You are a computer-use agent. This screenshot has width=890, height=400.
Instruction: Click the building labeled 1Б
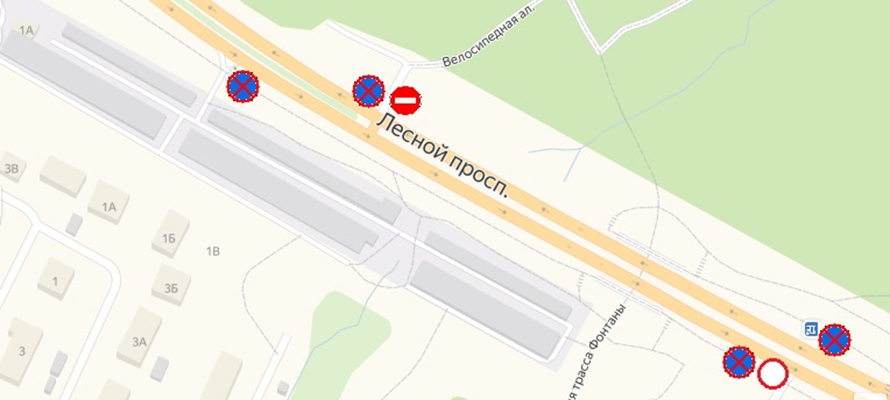[x=170, y=235]
